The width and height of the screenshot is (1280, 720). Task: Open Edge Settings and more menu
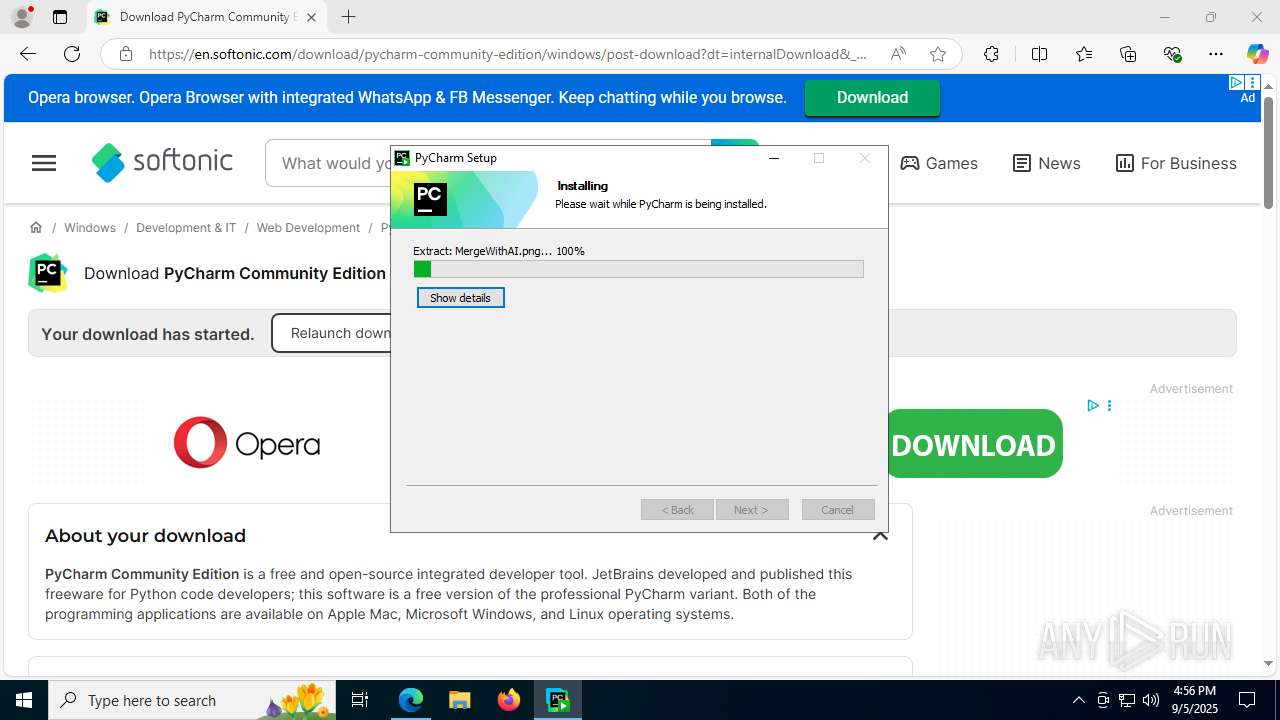(1216, 54)
